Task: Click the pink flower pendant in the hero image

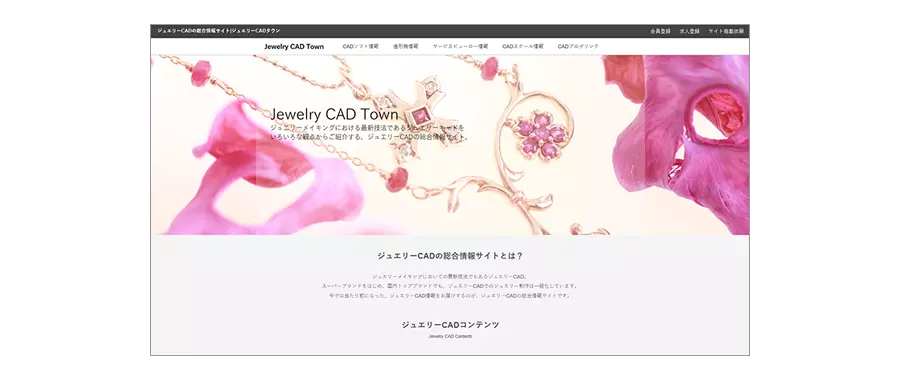Action: (x=541, y=134)
